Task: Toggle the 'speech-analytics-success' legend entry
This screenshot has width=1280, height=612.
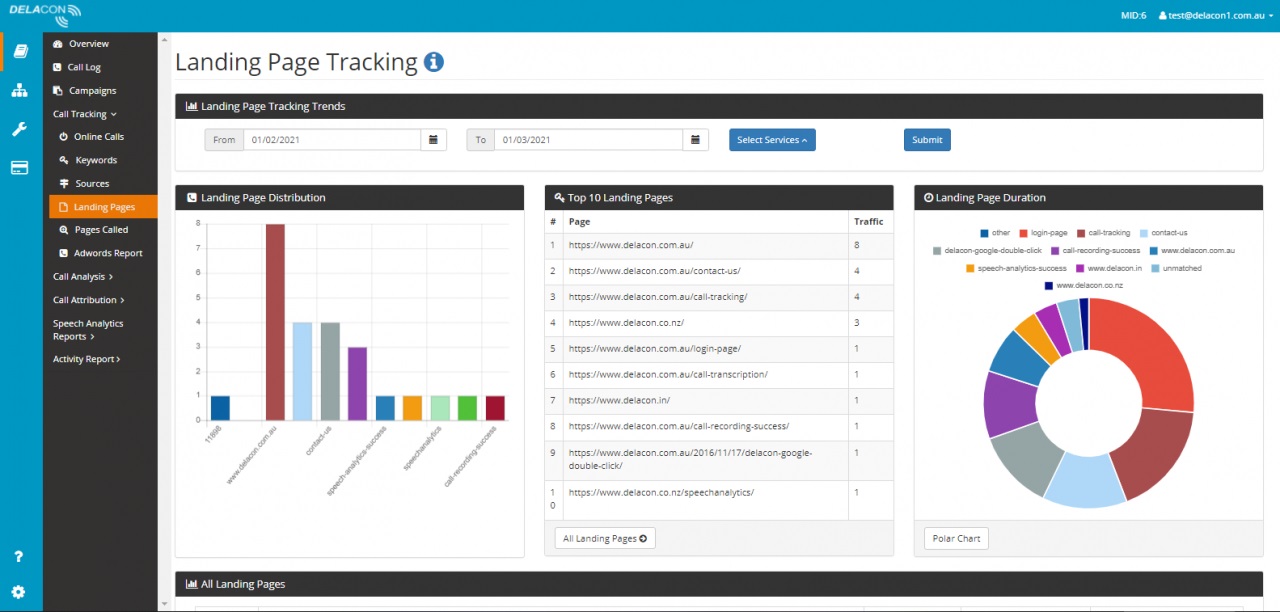Action: click(x=1016, y=269)
